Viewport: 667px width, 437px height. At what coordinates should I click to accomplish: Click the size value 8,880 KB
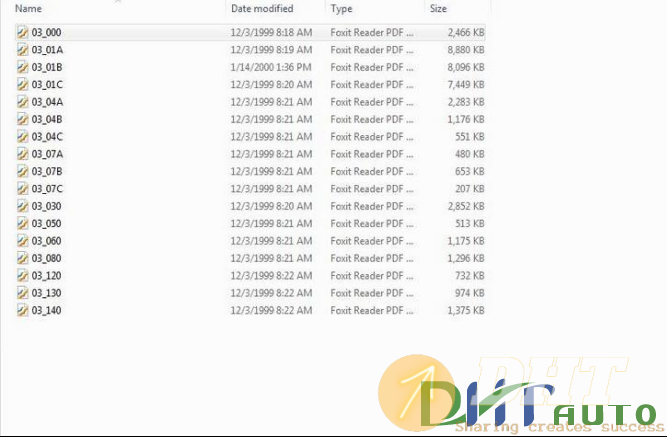[x=466, y=50]
